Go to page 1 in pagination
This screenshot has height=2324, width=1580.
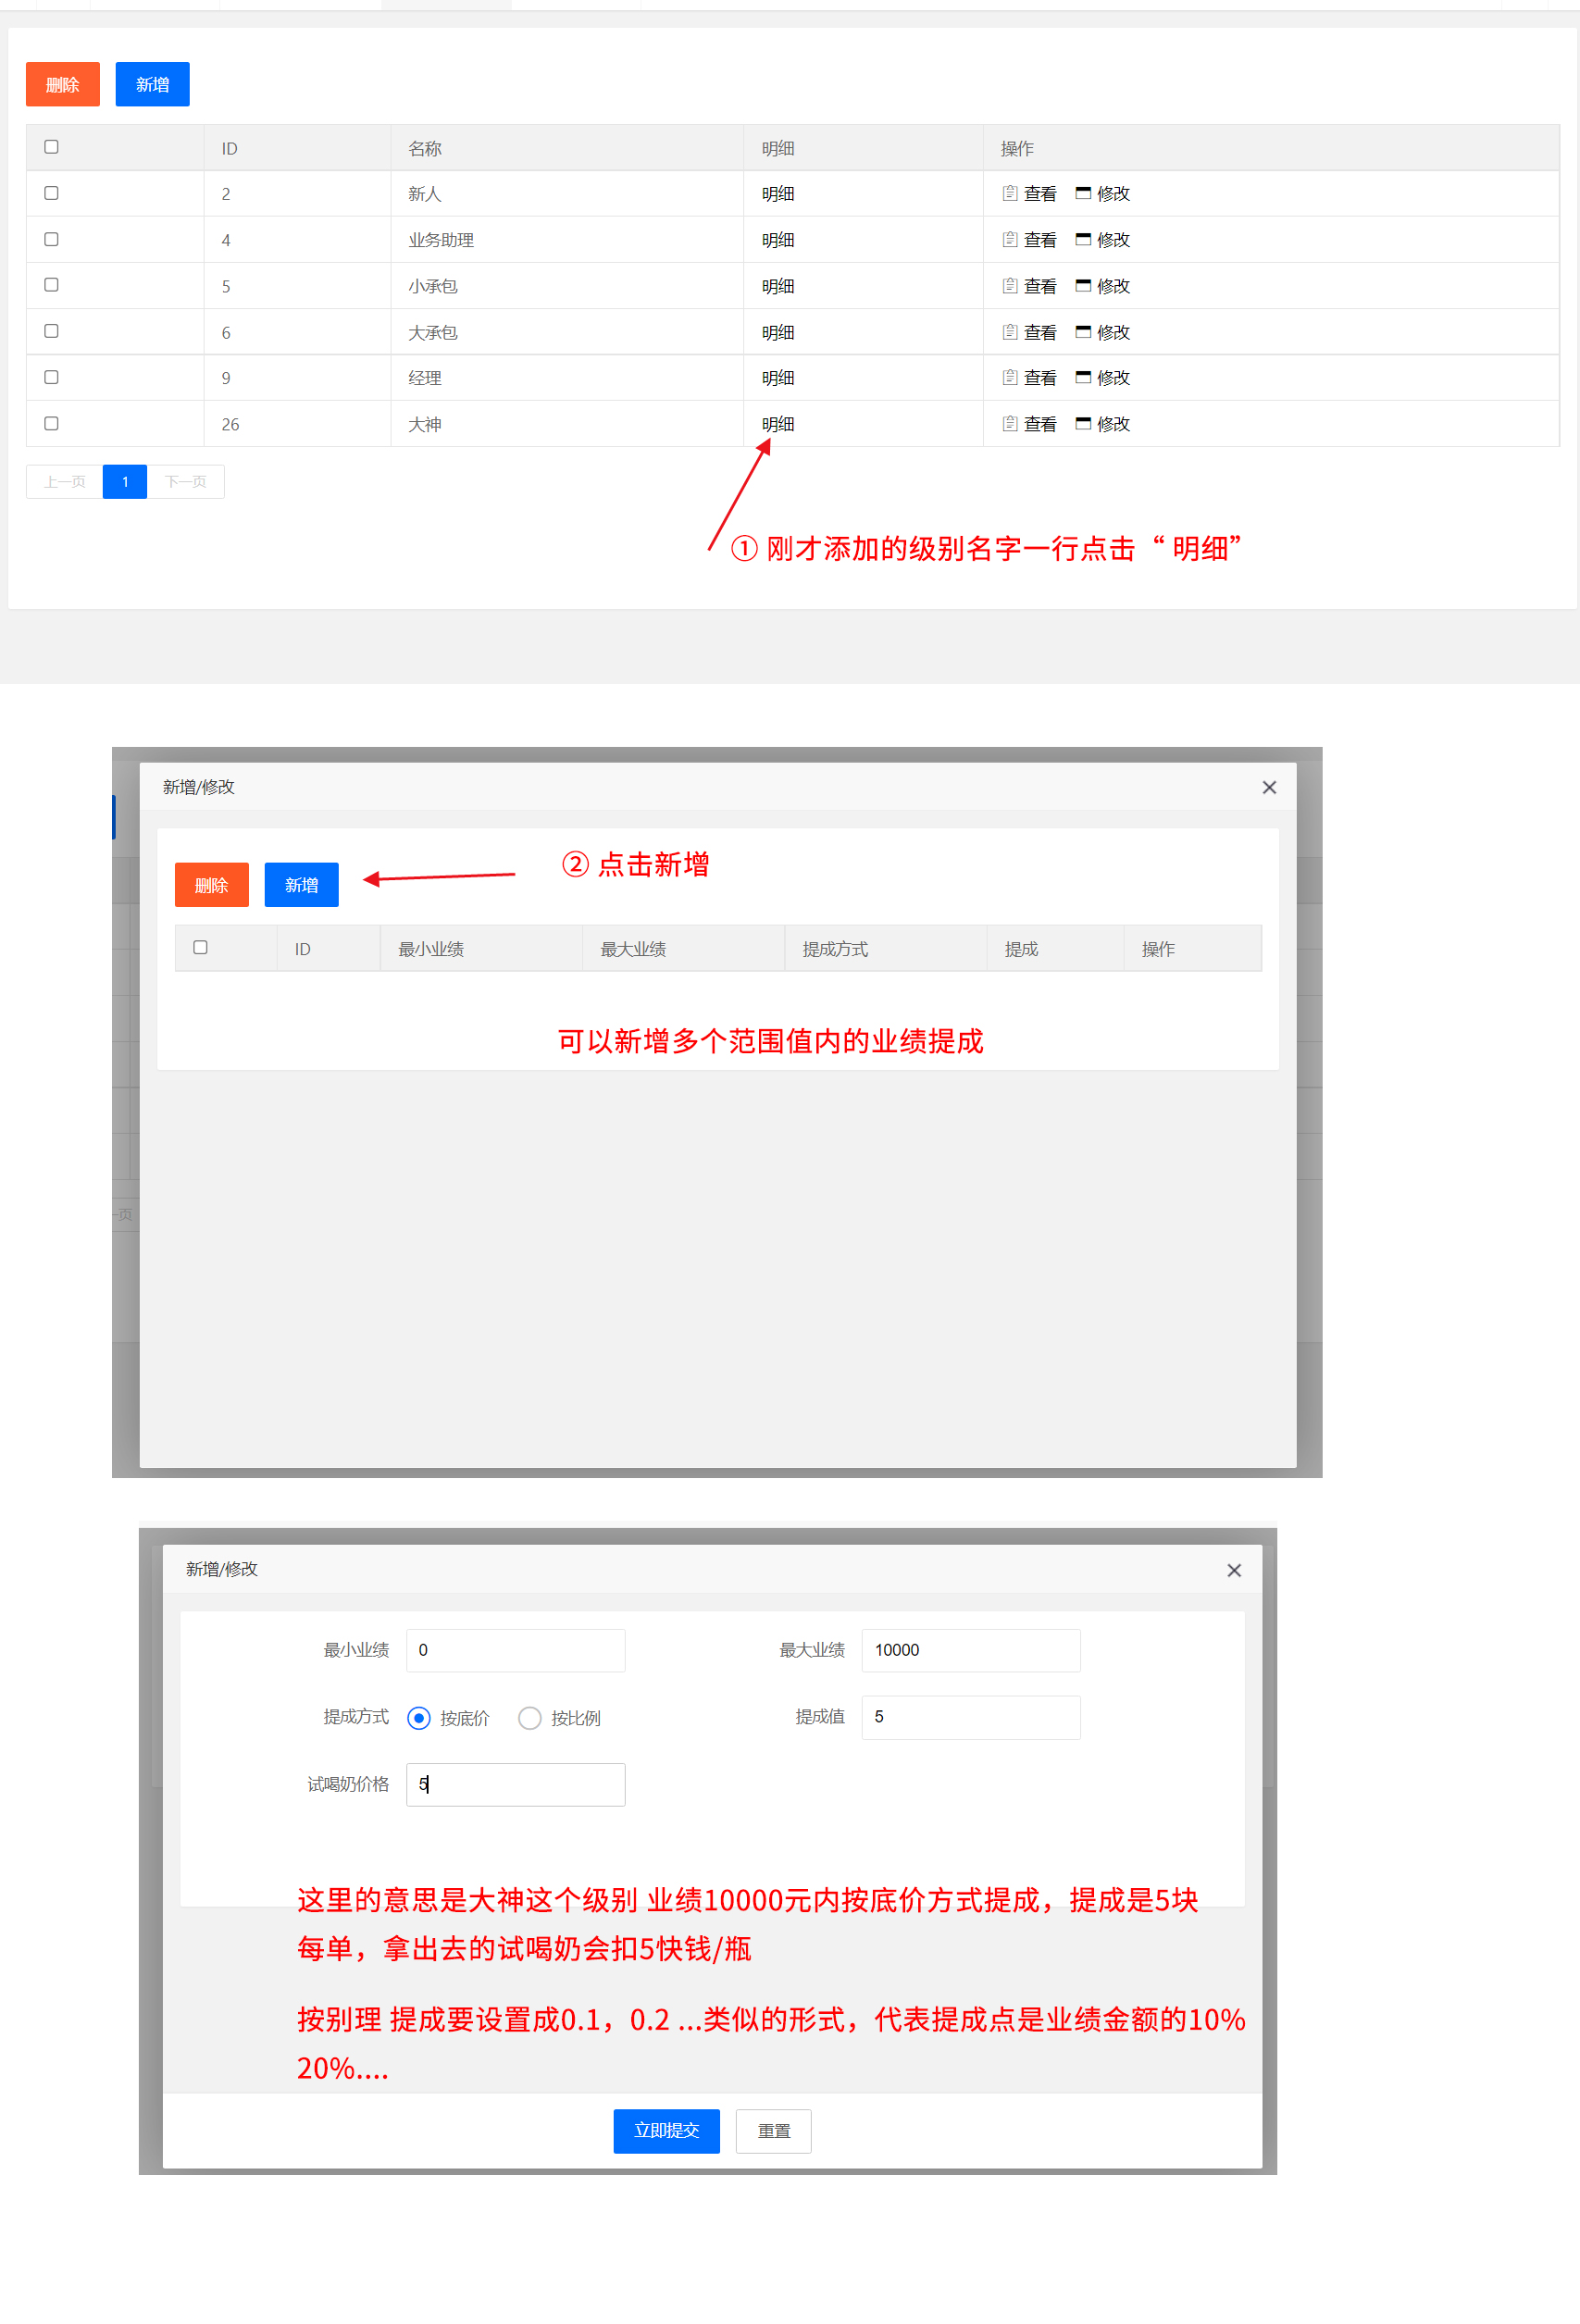click(x=125, y=482)
